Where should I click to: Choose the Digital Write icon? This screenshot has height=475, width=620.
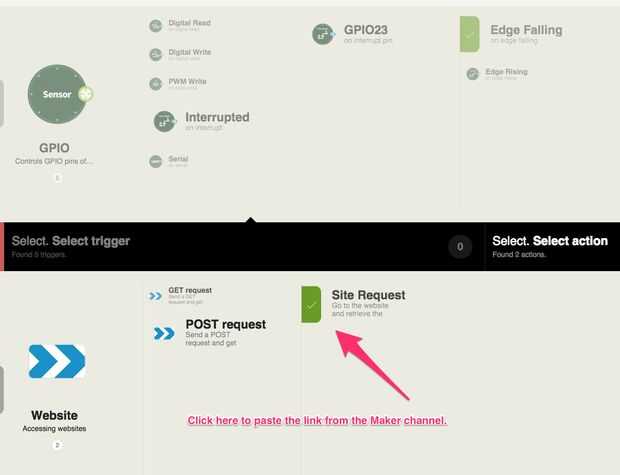[x=155, y=55]
